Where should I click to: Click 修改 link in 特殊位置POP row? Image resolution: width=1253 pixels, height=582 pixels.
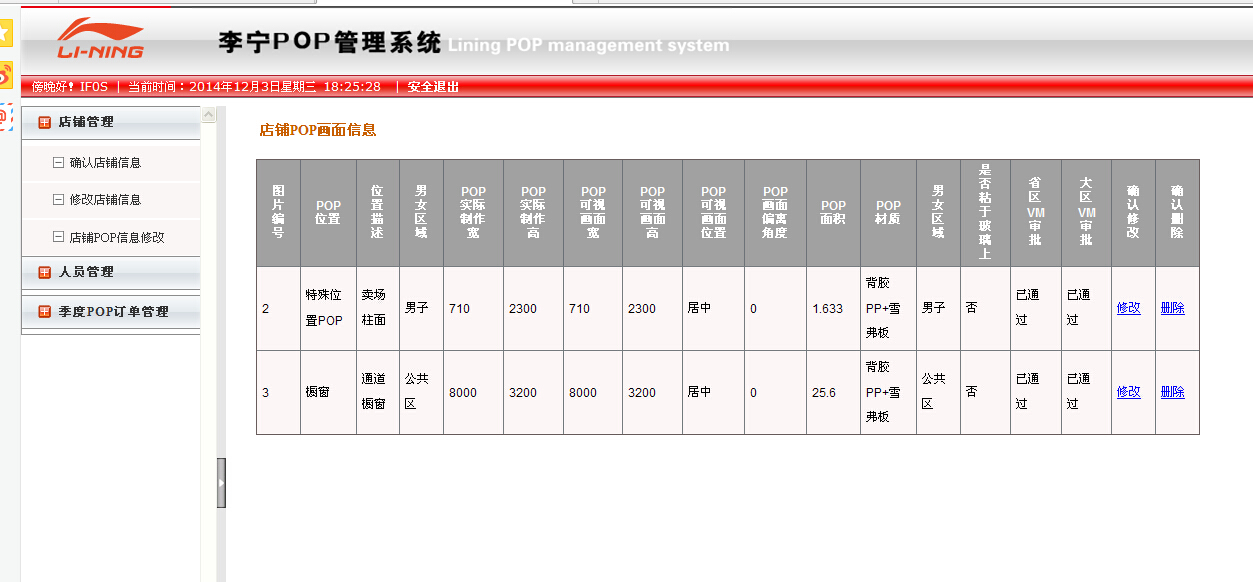(1128, 308)
